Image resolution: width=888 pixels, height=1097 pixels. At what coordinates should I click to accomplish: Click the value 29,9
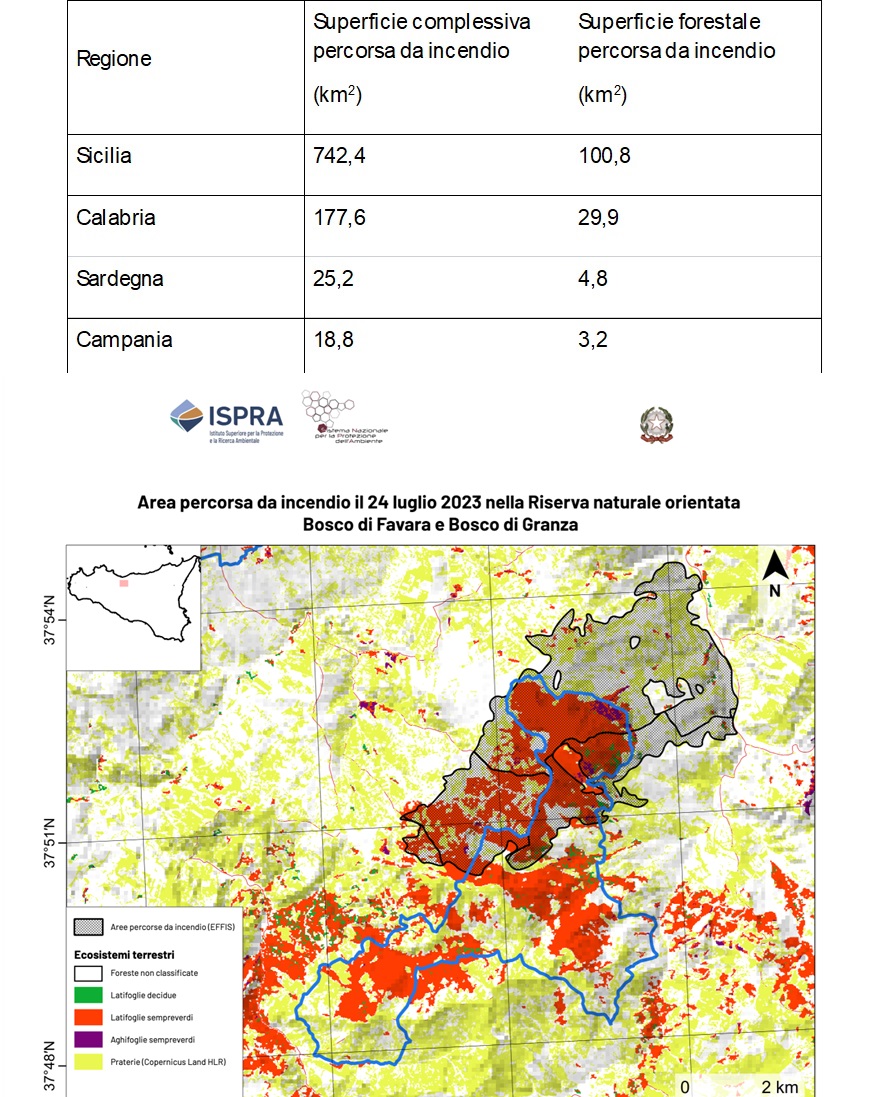(x=598, y=218)
